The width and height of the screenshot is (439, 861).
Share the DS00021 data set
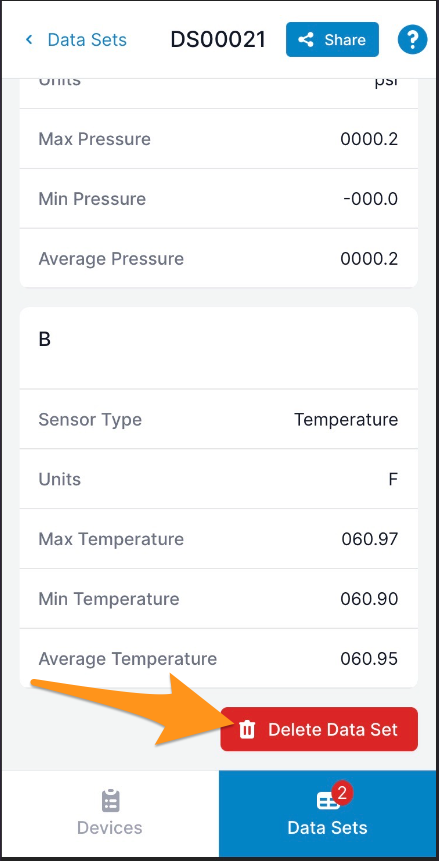[x=332, y=40]
